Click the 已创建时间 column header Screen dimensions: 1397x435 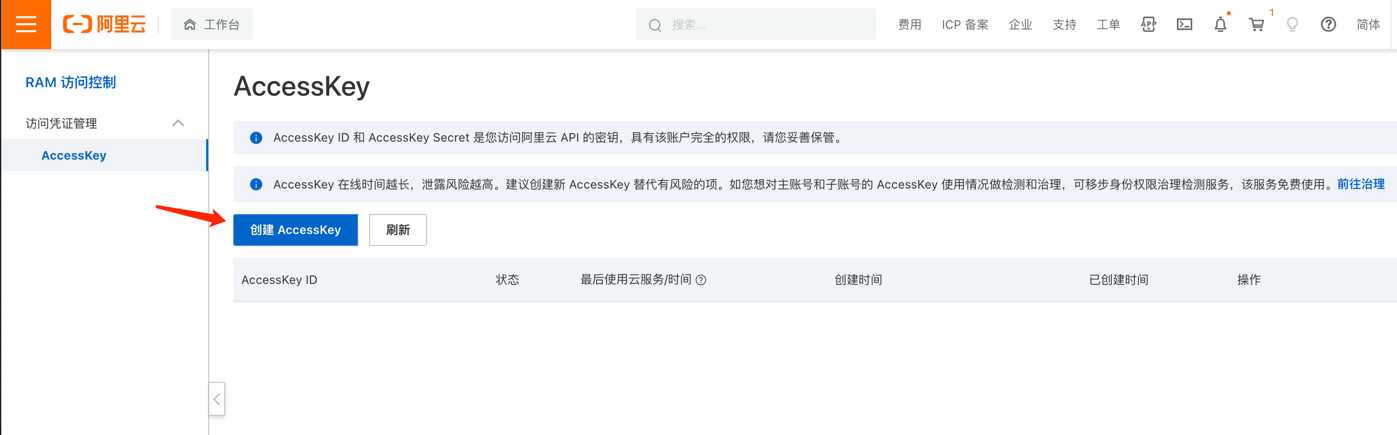(x=1118, y=280)
